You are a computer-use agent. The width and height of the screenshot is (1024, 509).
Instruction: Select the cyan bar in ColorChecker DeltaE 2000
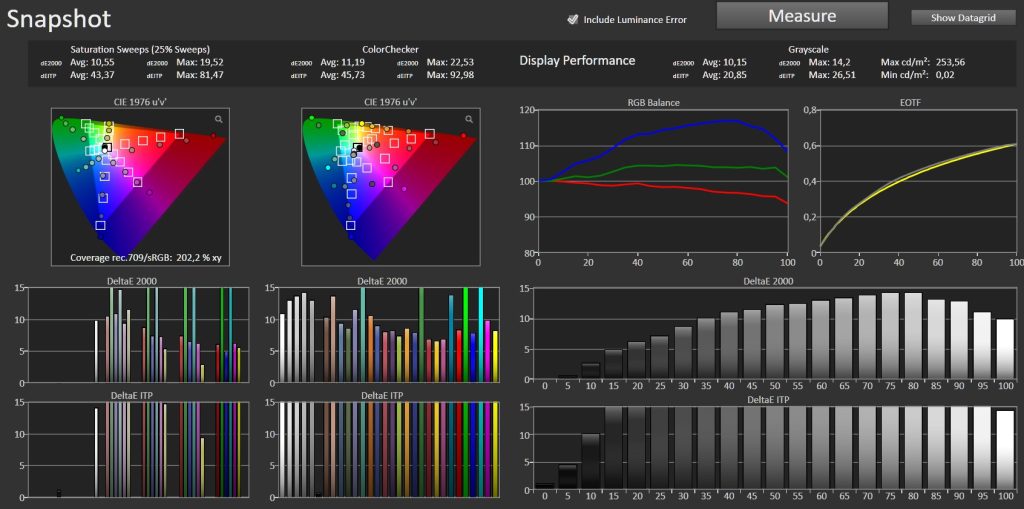point(481,335)
